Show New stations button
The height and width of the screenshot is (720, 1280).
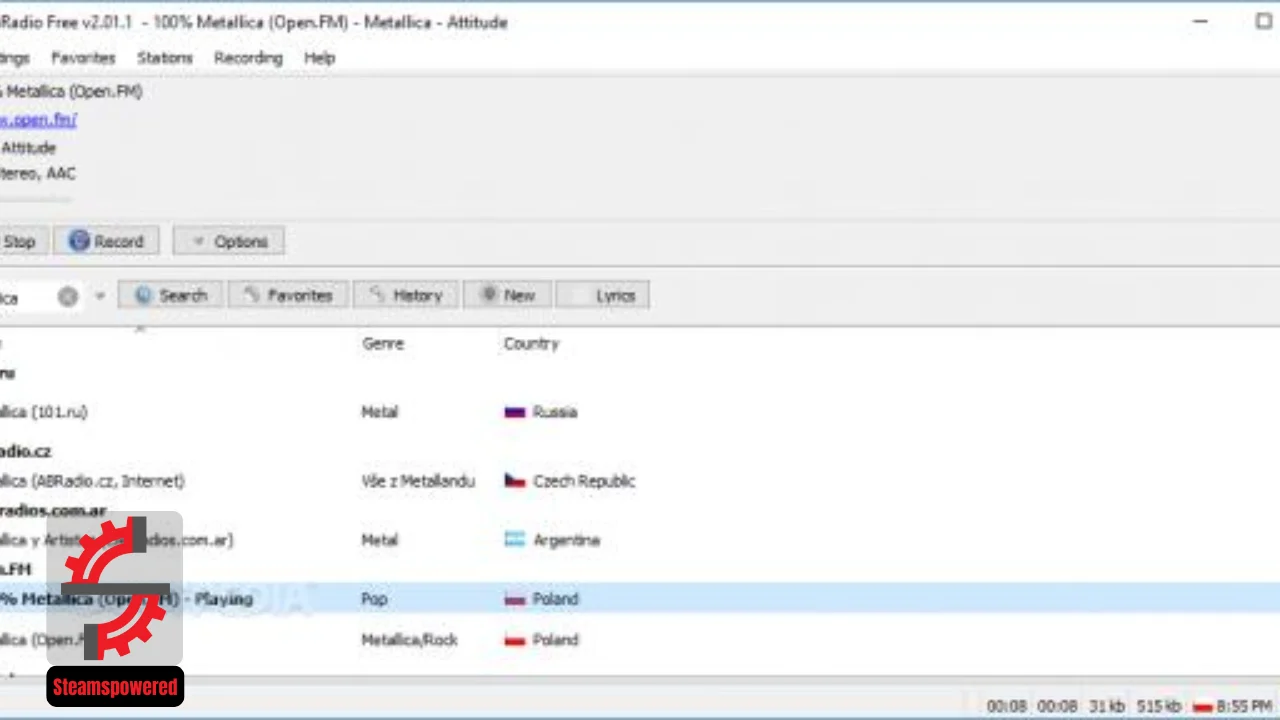point(507,295)
